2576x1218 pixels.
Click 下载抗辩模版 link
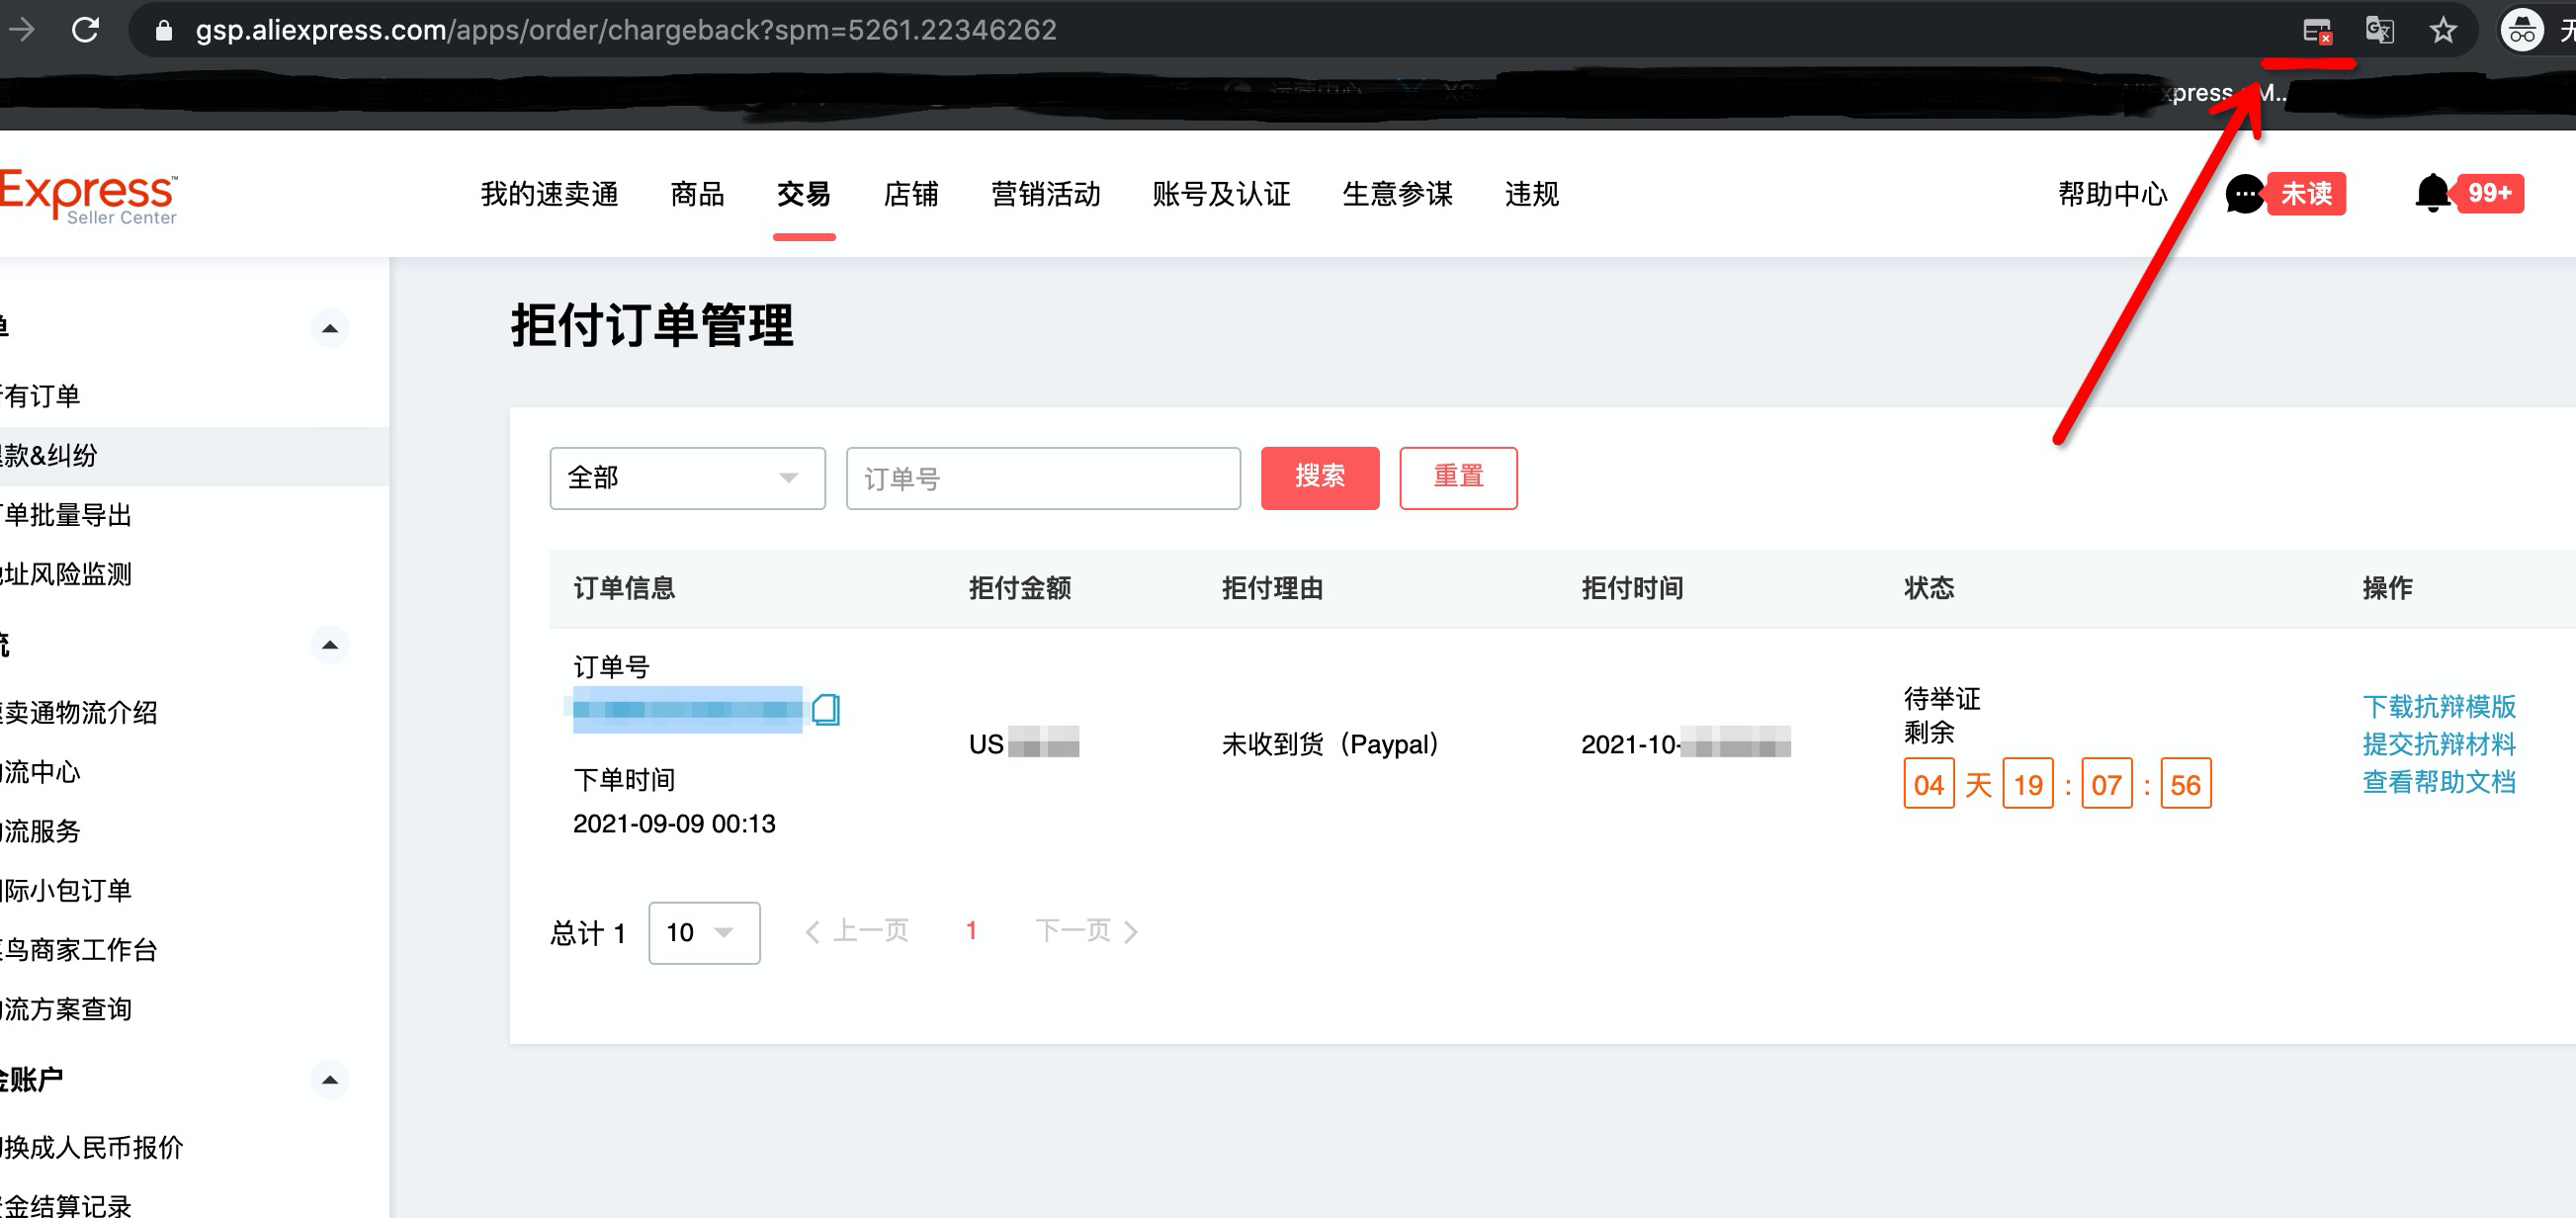(x=2438, y=707)
